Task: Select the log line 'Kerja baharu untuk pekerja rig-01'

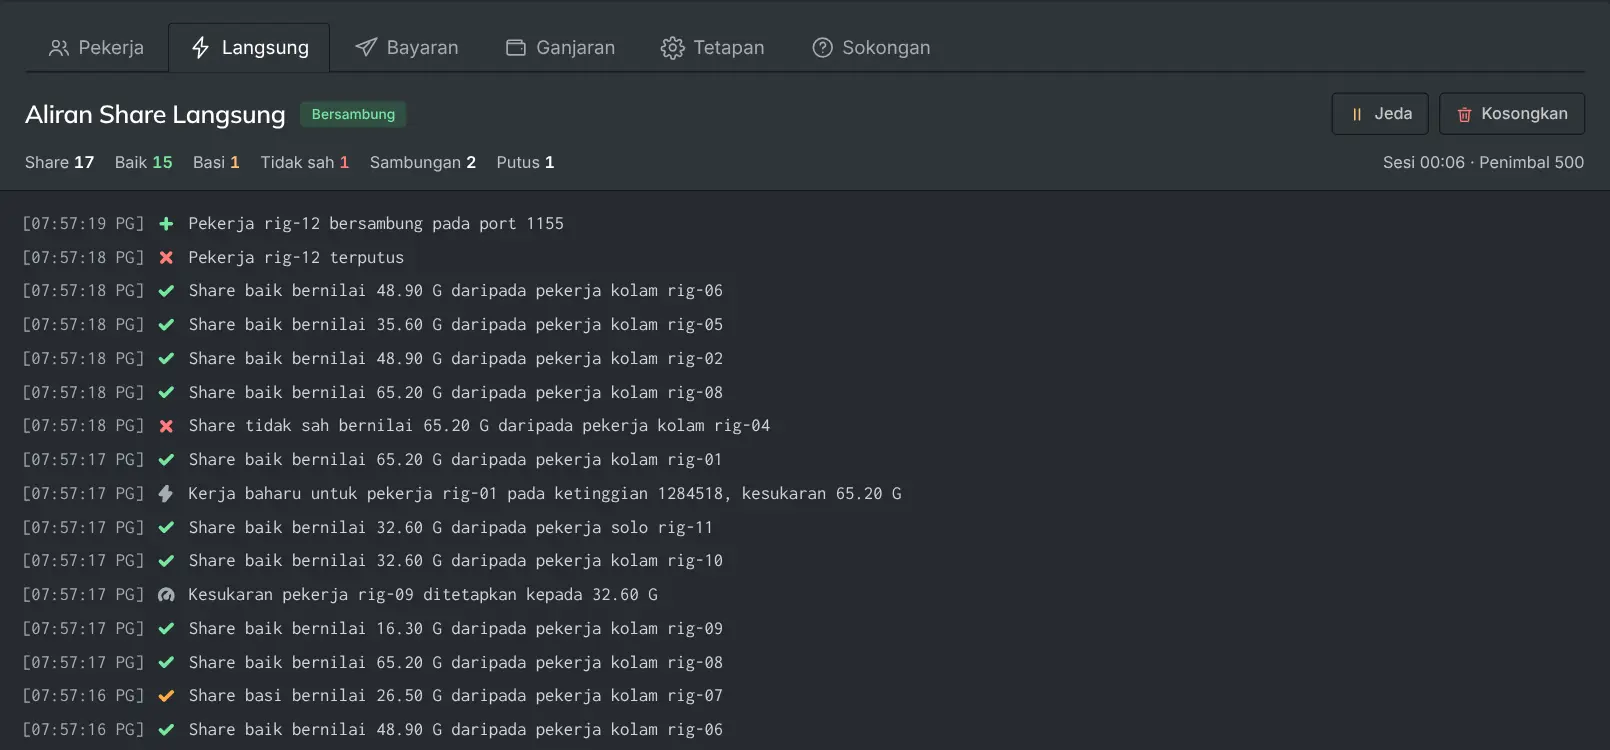Action: tap(545, 494)
